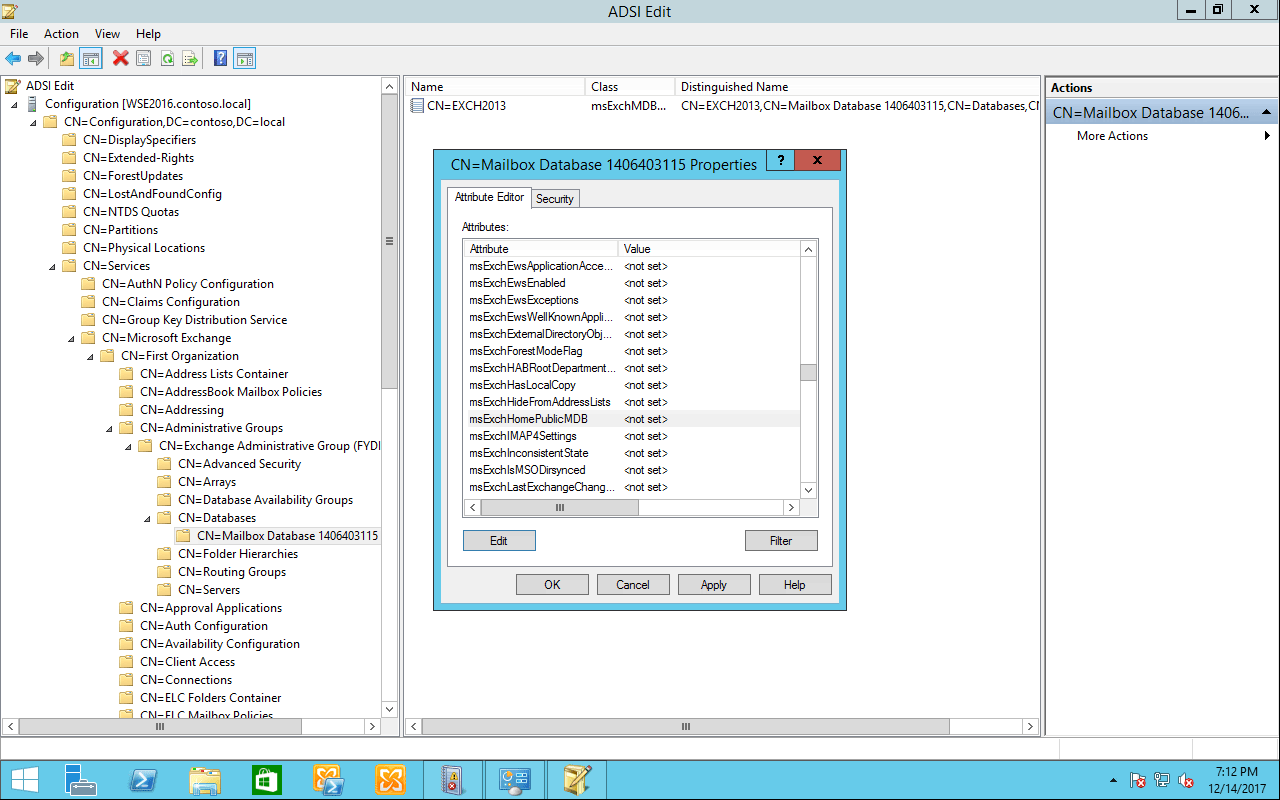Open File Explorer from the taskbar
This screenshot has width=1280, height=800.
tap(205, 780)
